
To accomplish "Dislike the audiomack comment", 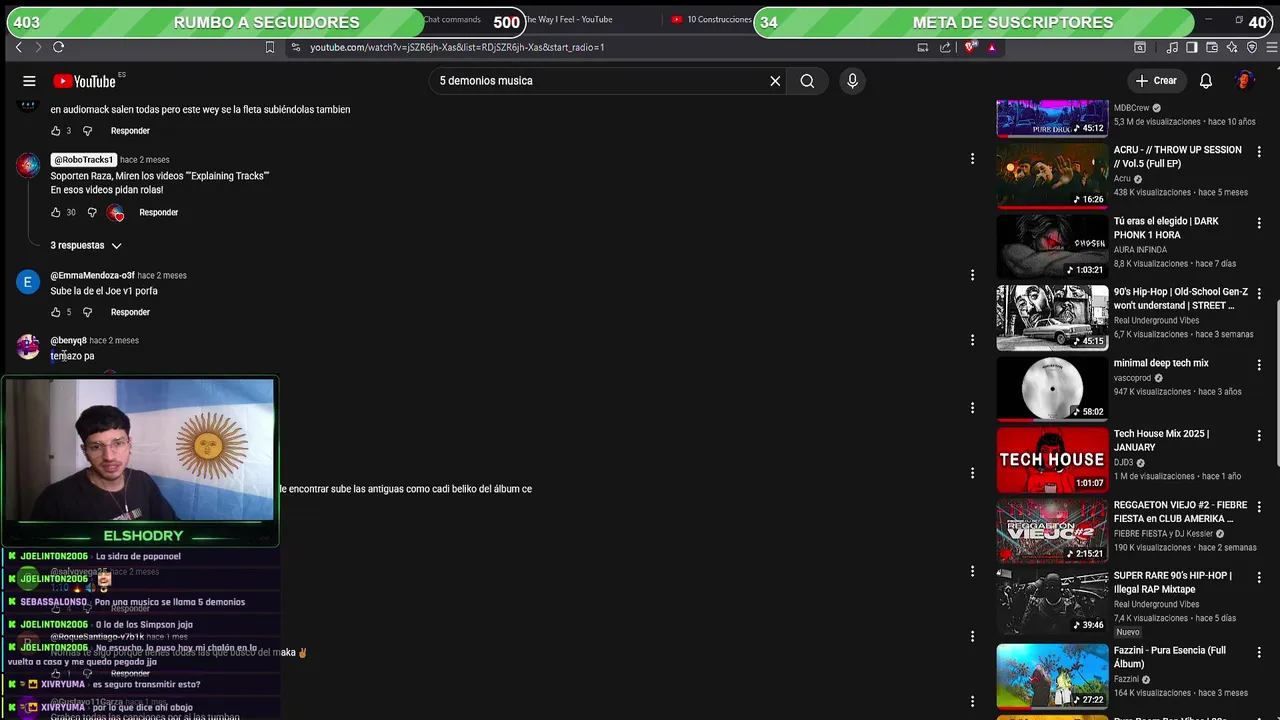I will pos(87,131).
